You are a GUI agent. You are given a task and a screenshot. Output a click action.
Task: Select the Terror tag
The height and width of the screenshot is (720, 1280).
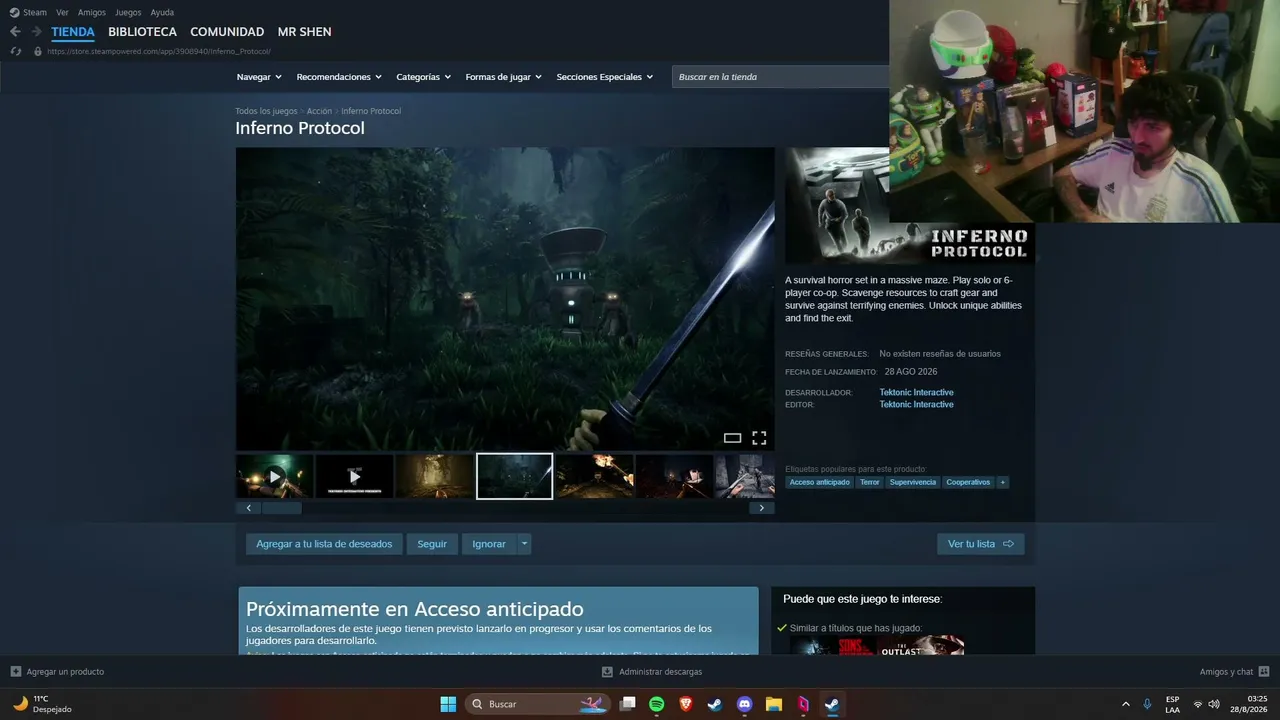(x=870, y=482)
